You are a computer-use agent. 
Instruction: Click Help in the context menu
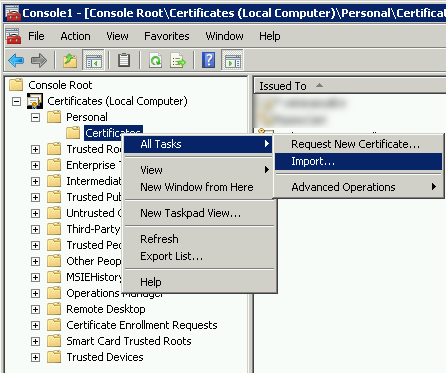click(x=199, y=282)
